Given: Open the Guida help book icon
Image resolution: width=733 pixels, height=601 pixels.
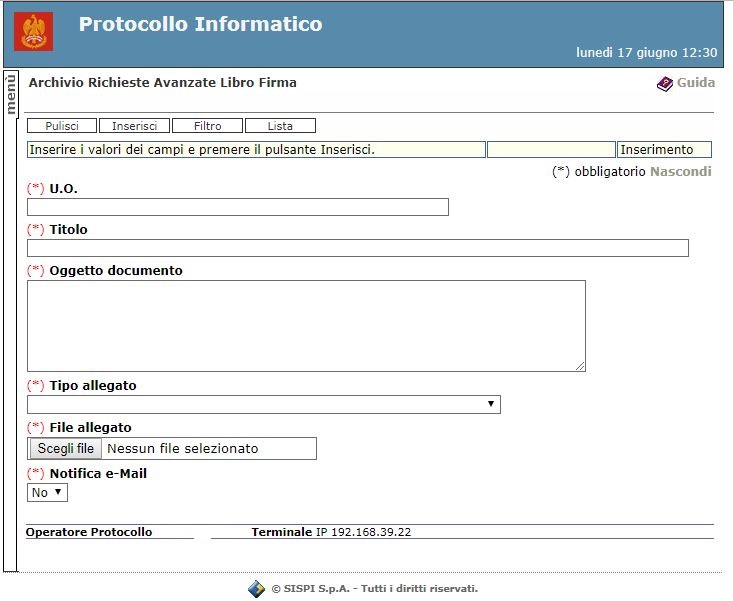Looking at the screenshot, I should tap(664, 84).
